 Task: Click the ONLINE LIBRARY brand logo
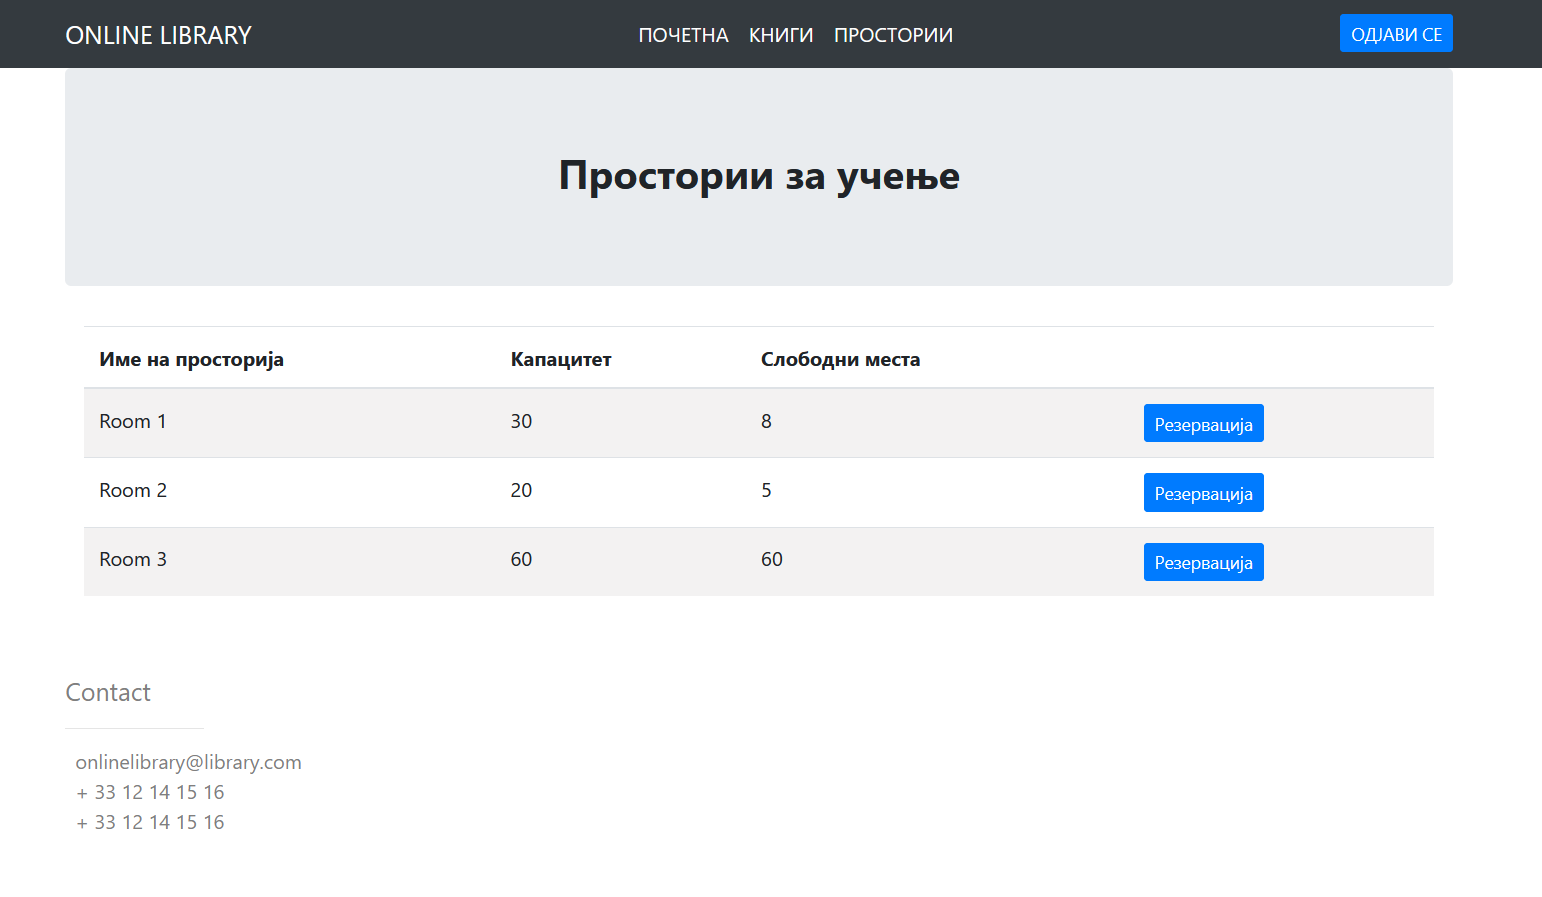click(158, 35)
